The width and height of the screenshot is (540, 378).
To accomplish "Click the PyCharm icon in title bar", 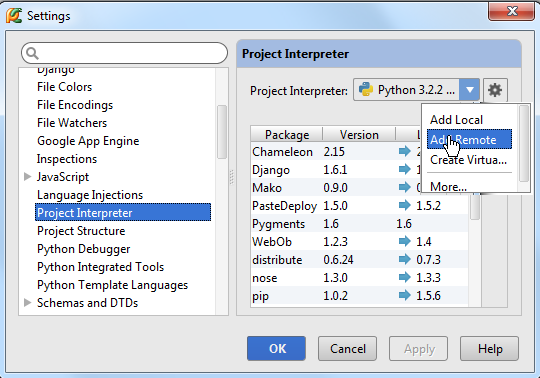I will point(14,15).
